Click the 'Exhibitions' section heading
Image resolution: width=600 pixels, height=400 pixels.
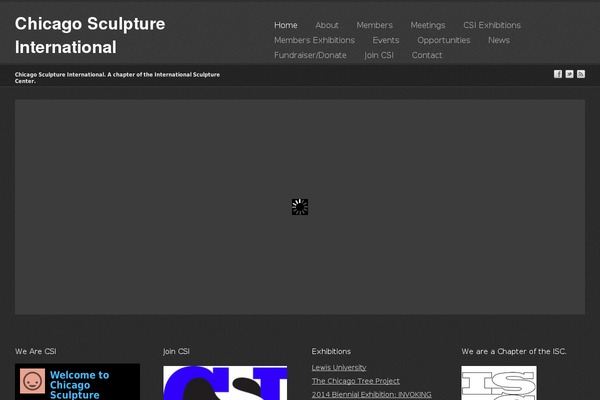click(331, 351)
